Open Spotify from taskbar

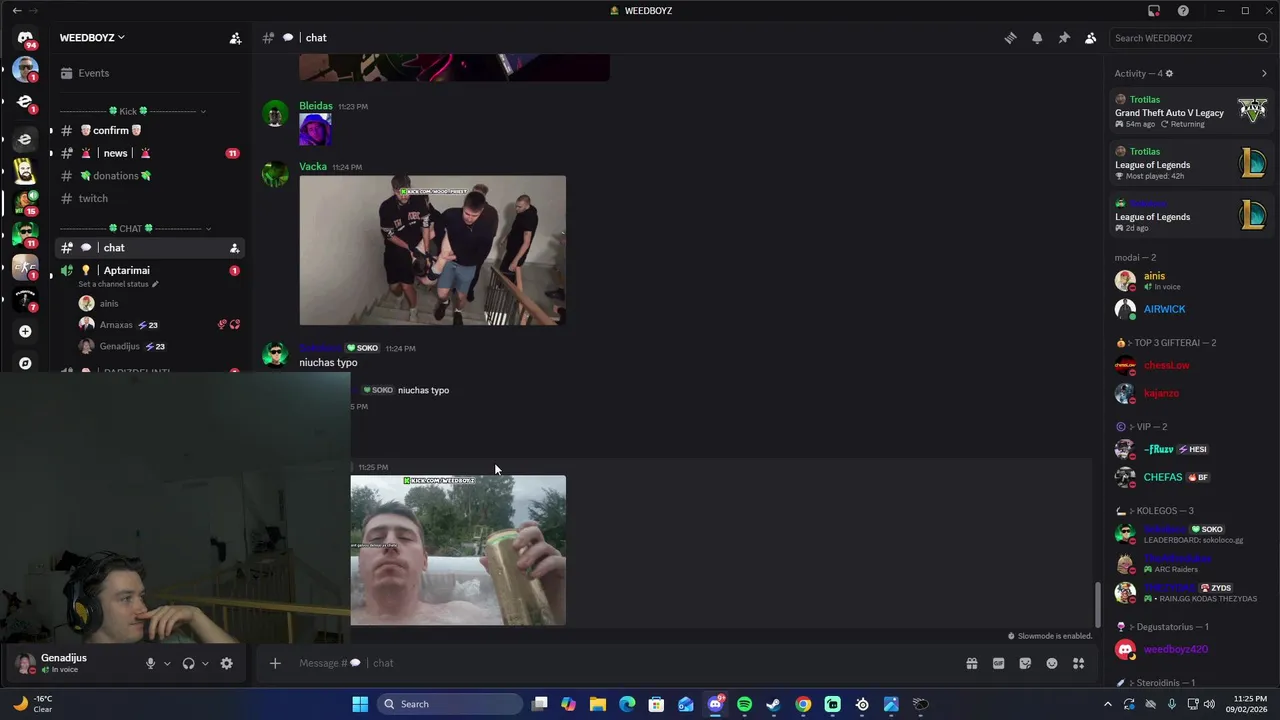744,704
